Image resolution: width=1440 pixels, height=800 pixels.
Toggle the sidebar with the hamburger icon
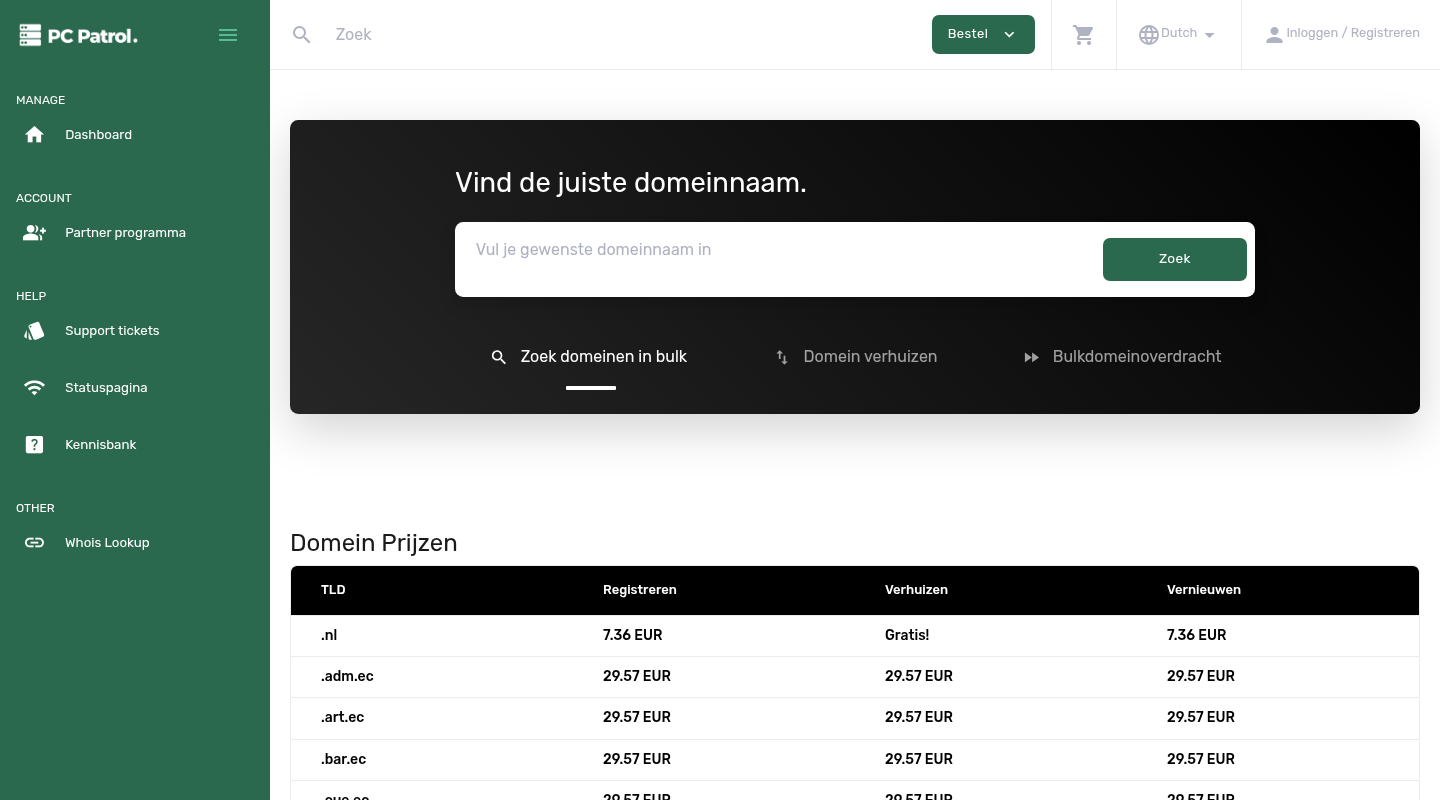point(228,34)
